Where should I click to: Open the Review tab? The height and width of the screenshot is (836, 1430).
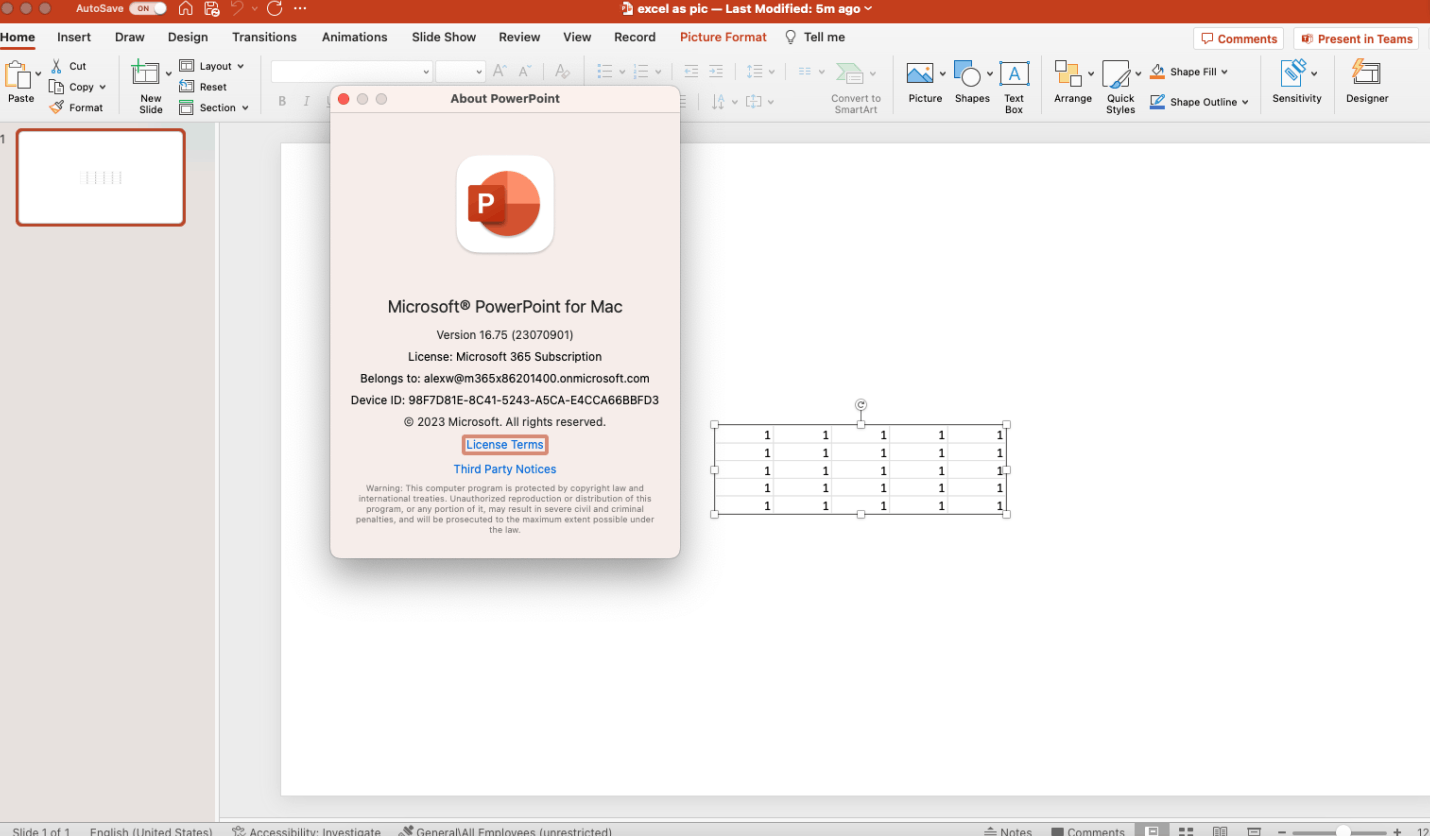coord(519,37)
